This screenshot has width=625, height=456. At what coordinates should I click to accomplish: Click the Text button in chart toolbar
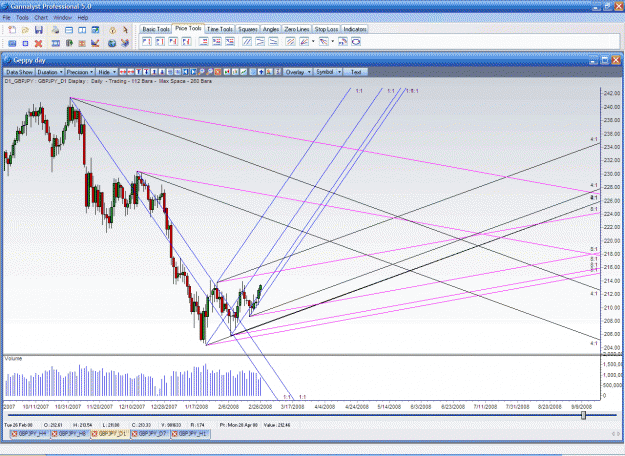click(x=356, y=72)
